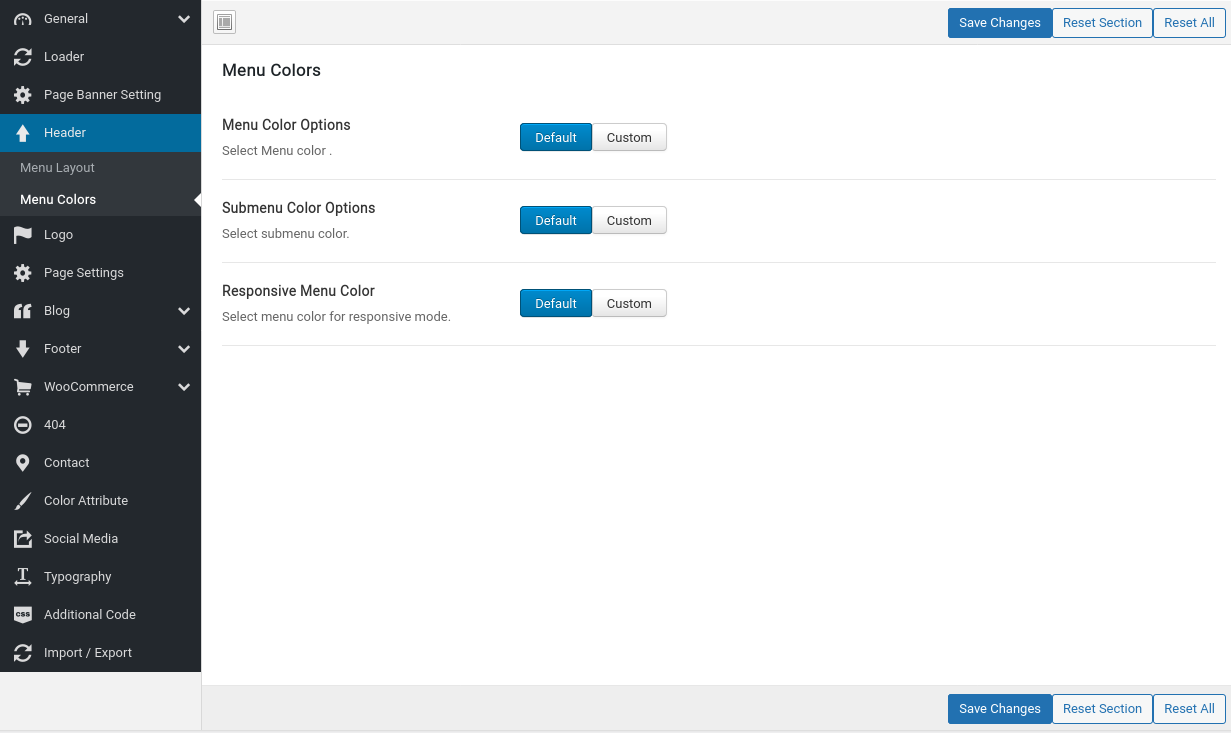Click the Additional Code CSS icon
Viewport: 1231px width, 733px height.
click(x=23, y=615)
